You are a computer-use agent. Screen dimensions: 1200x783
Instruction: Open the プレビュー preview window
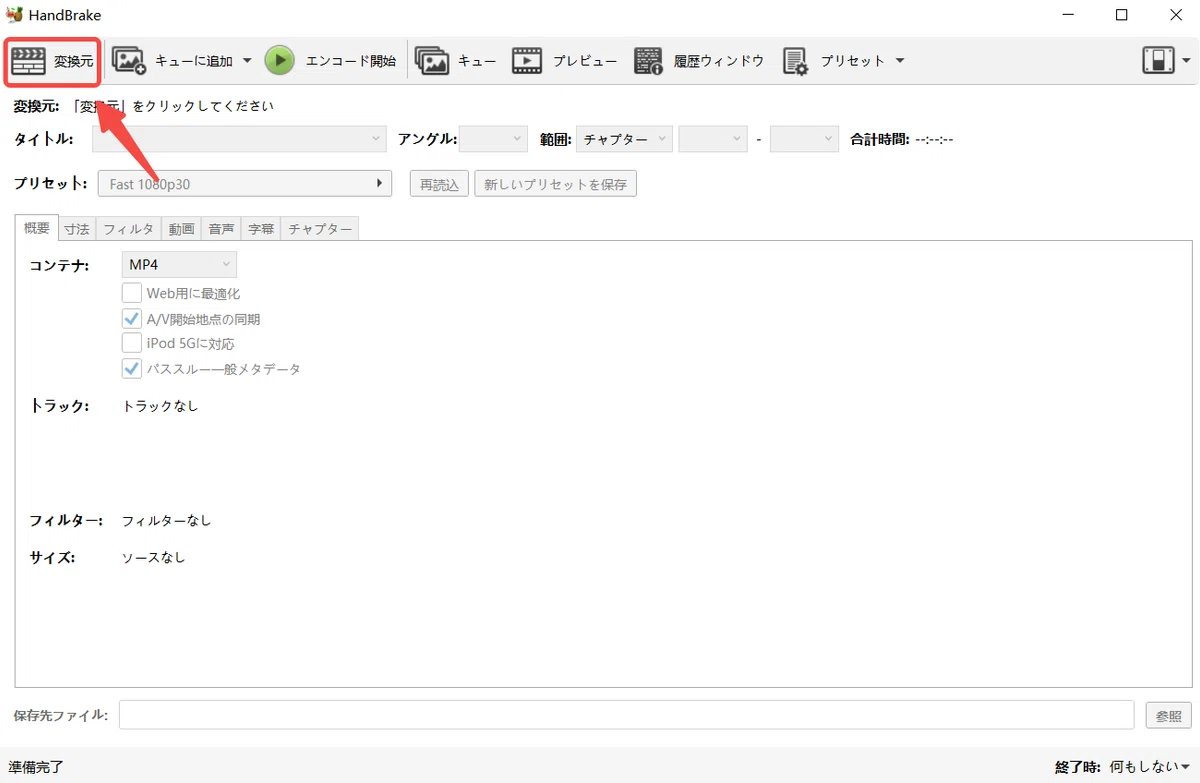(x=565, y=61)
